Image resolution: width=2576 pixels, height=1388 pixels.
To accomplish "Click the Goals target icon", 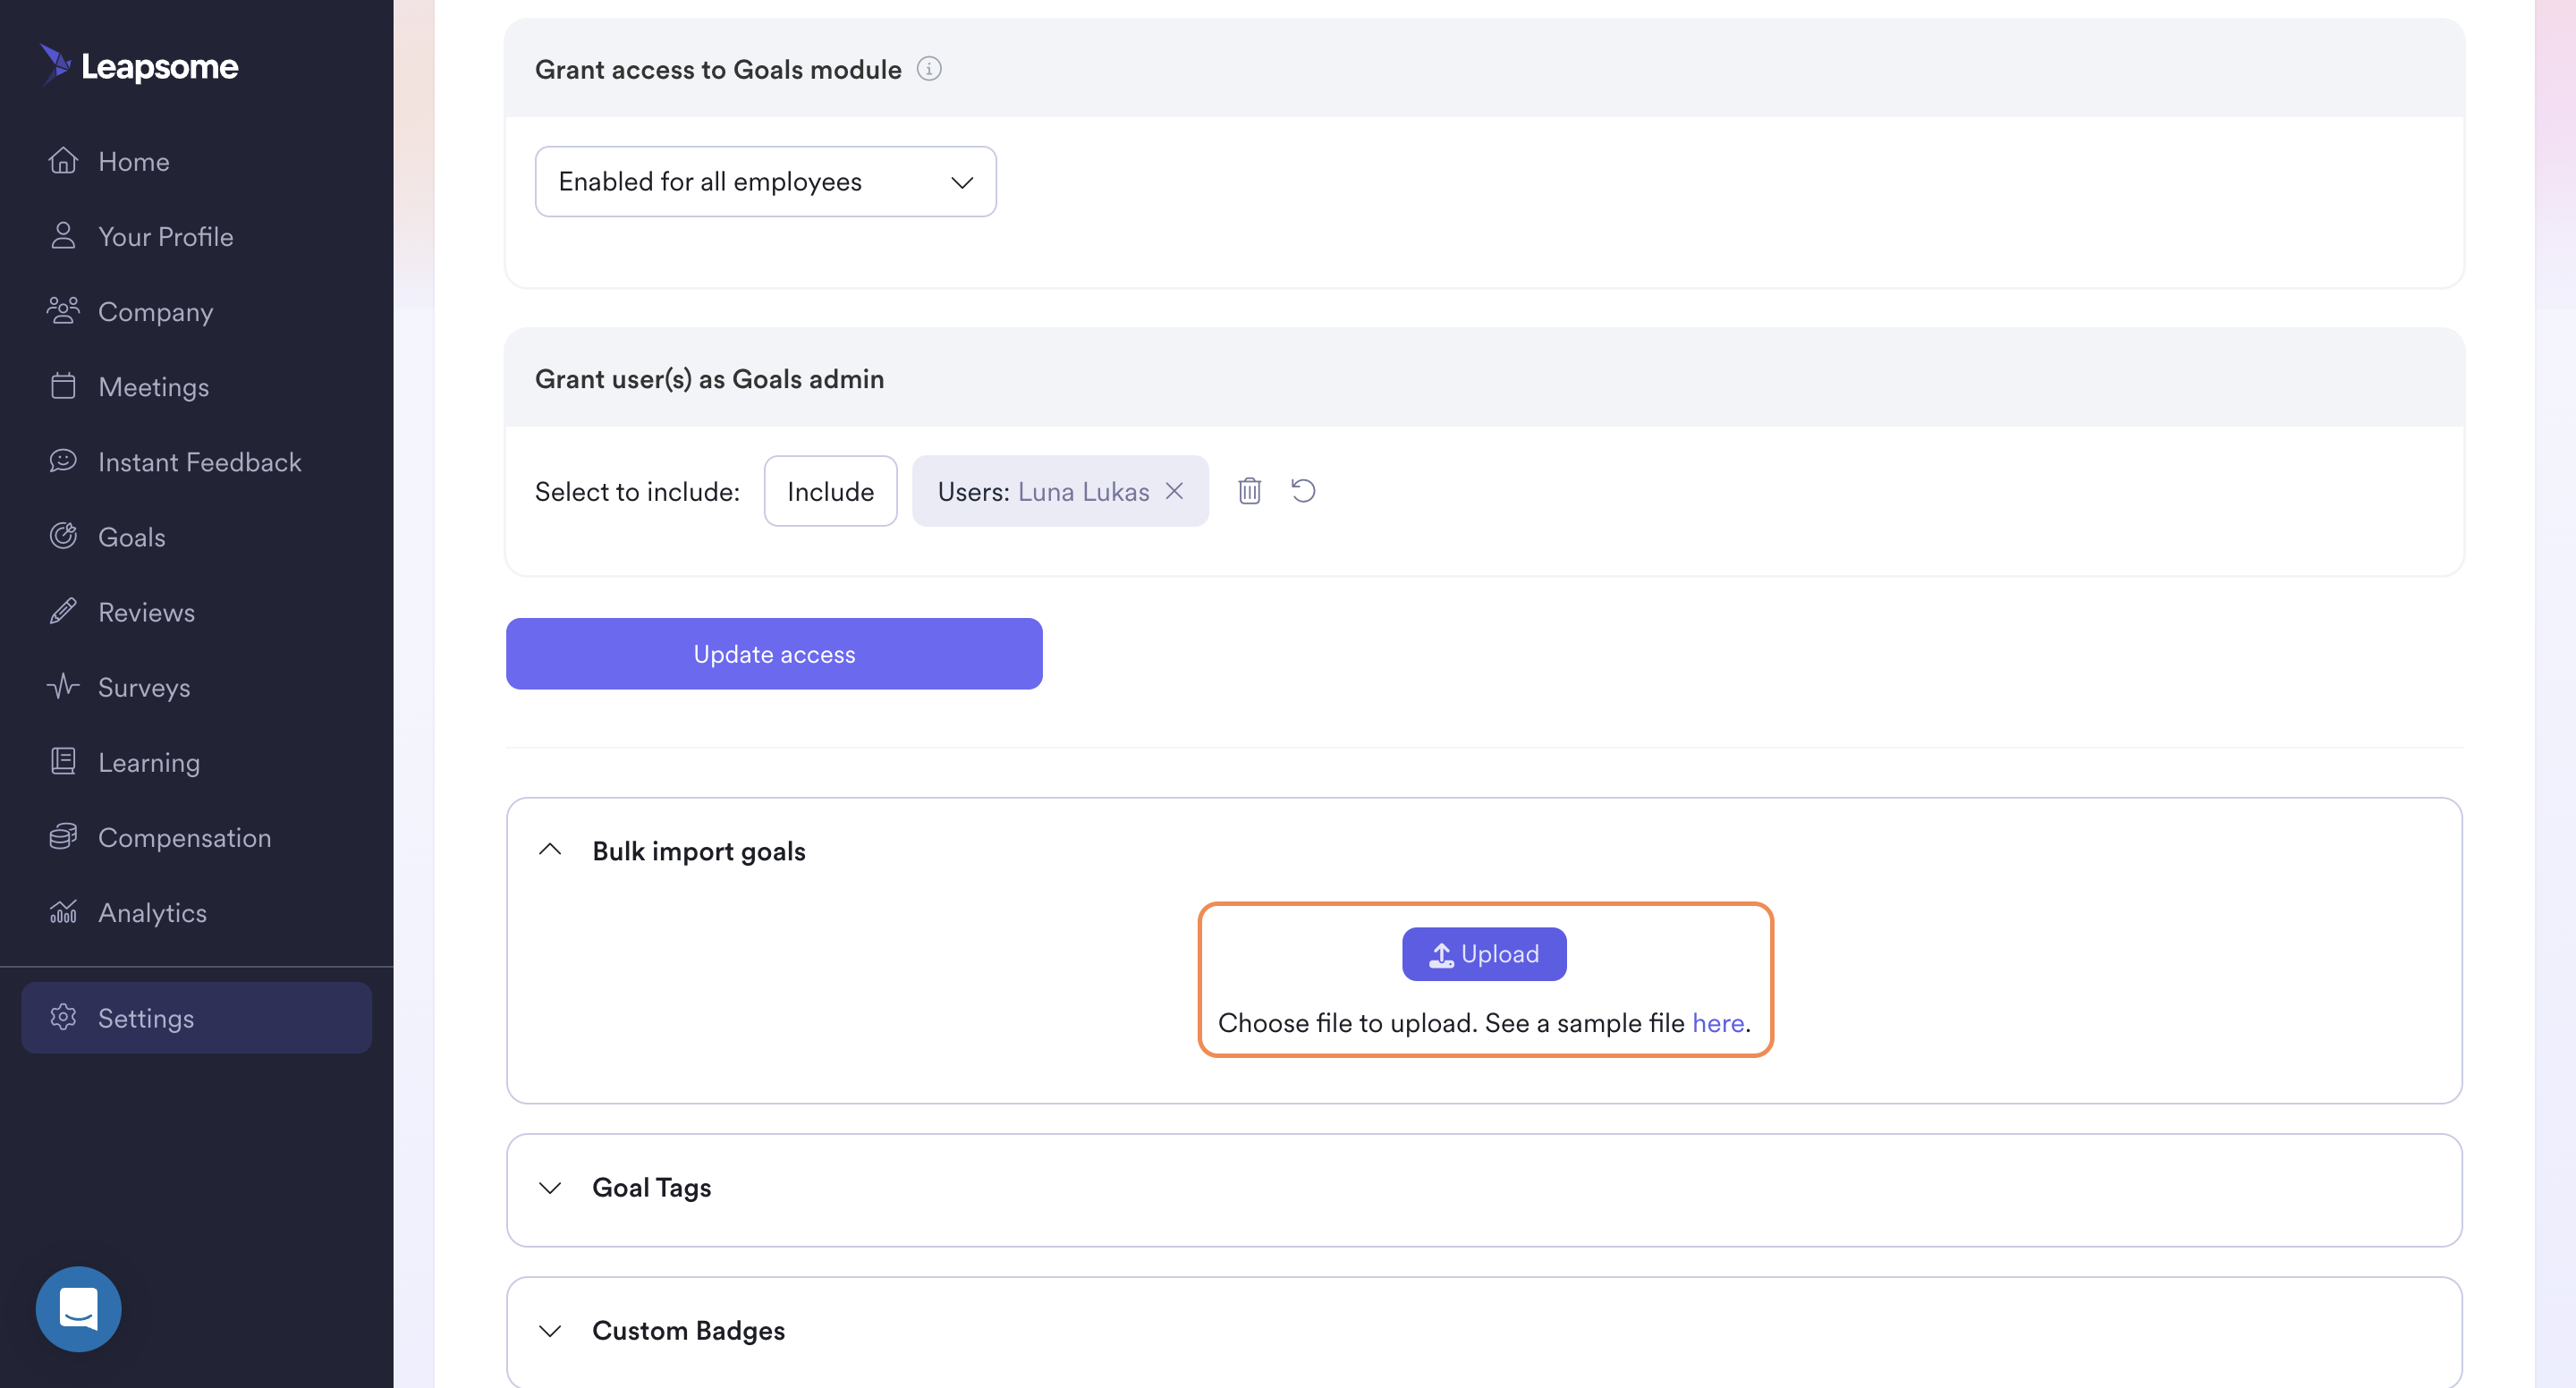I will 63,536.
